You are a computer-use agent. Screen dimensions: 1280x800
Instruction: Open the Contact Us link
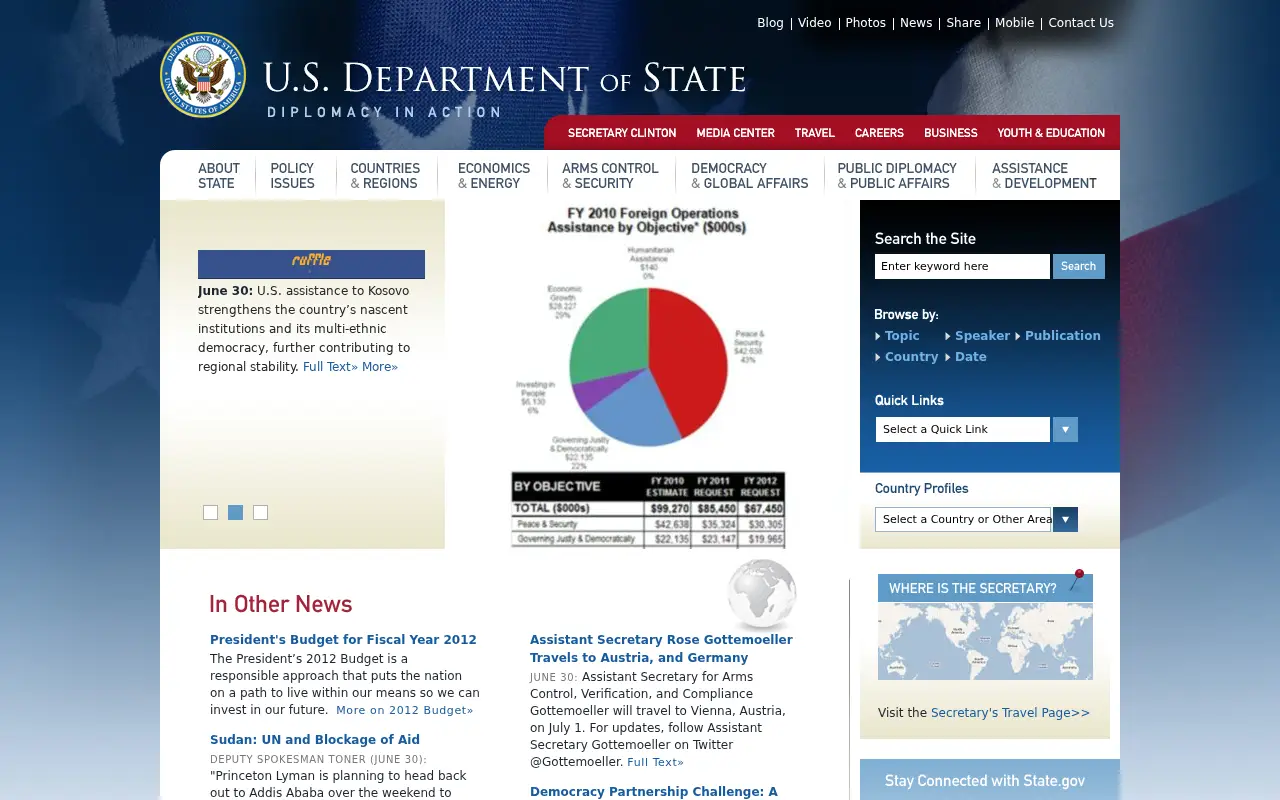(x=1081, y=23)
